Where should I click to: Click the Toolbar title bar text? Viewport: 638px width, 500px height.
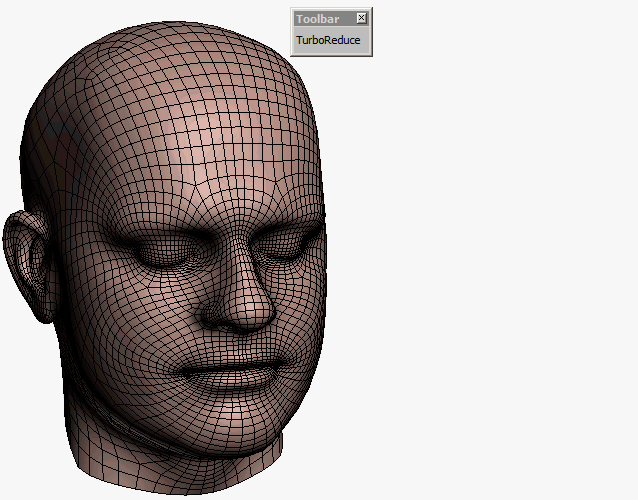click(x=317, y=19)
